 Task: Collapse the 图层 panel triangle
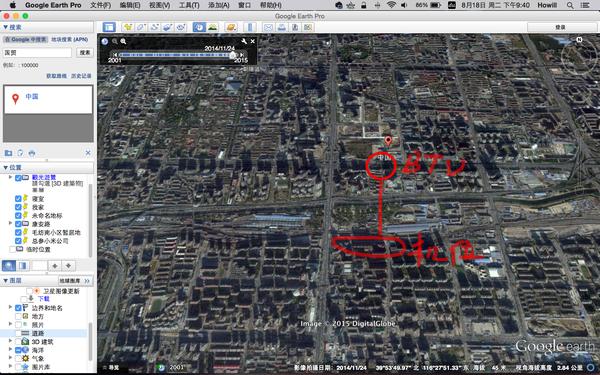5,280
